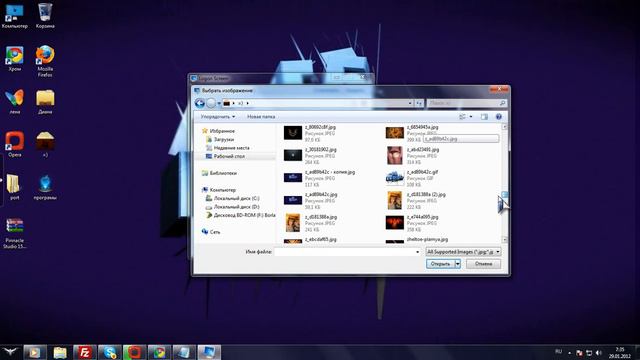
Task: Launch the Mozilla Firefox desktop shortcut
Action: pos(45,61)
